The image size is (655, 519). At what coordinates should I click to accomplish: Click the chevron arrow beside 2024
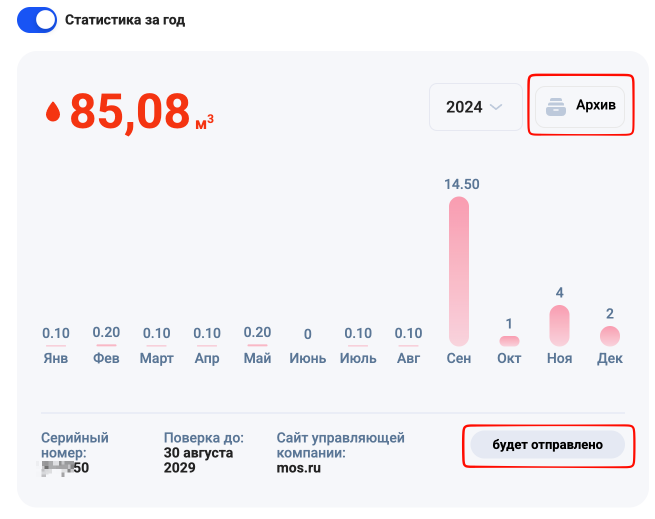point(497,107)
